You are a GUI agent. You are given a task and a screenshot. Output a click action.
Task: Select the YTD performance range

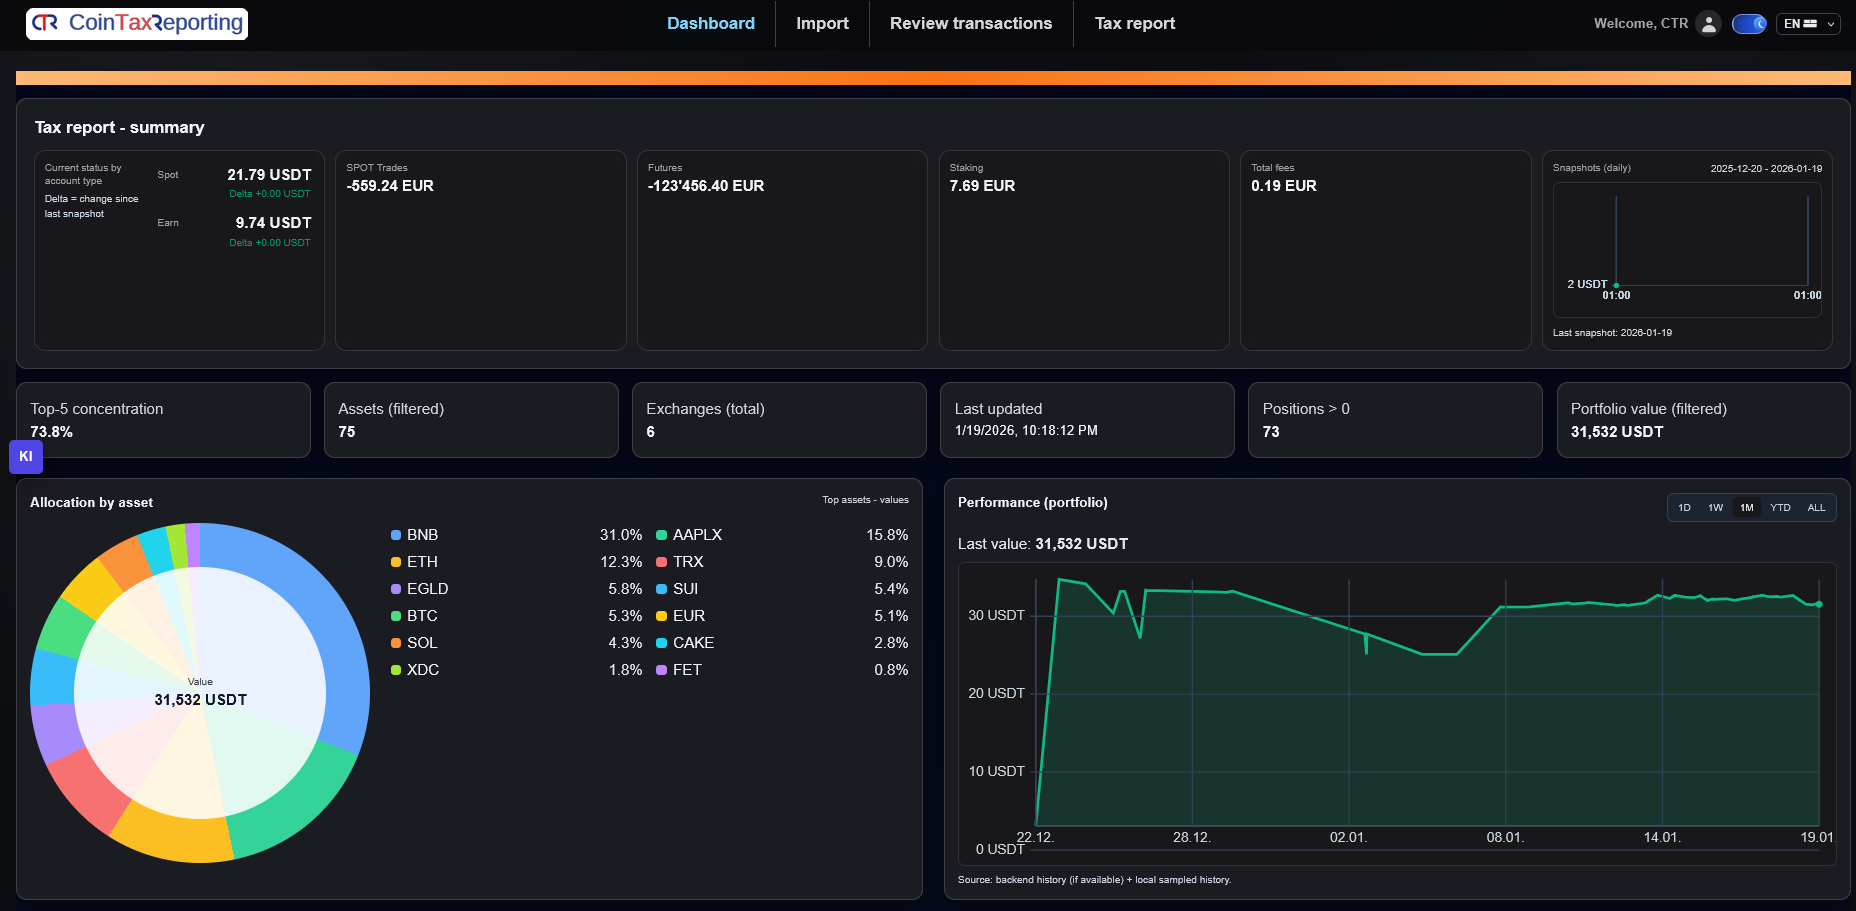pyautogui.click(x=1780, y=507)
